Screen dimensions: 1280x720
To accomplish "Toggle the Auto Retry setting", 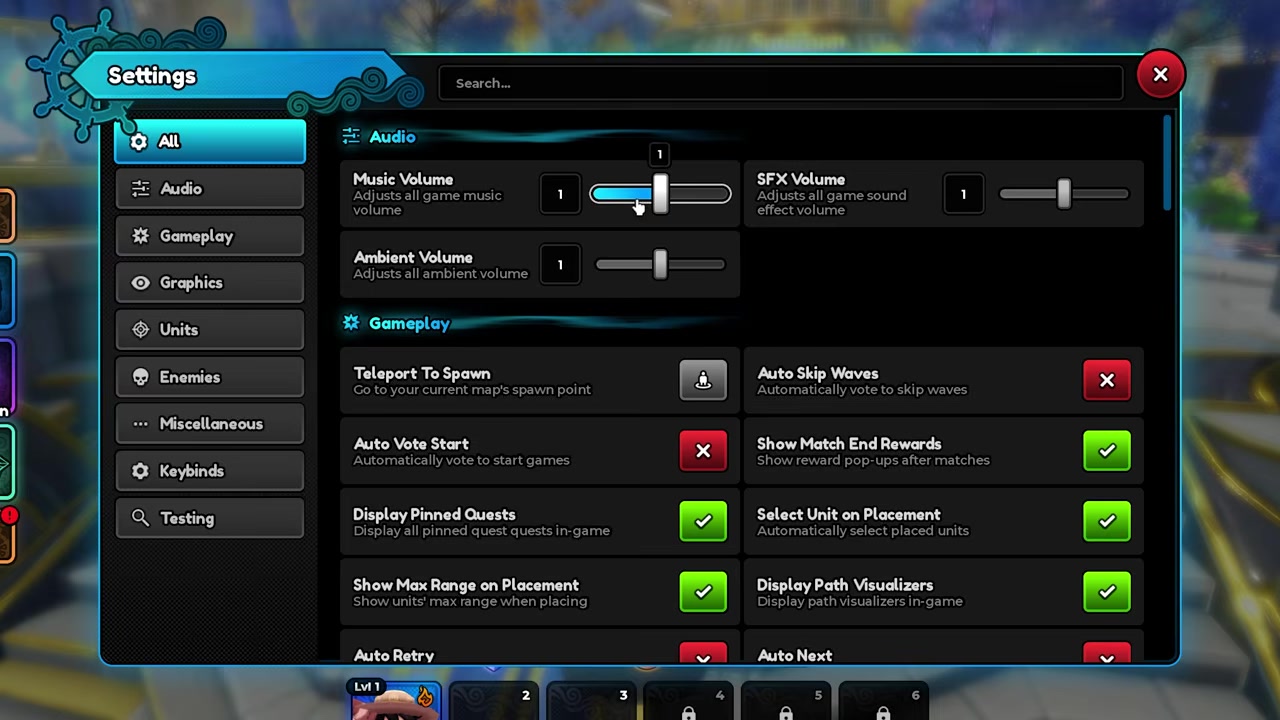I will (703, 652).
